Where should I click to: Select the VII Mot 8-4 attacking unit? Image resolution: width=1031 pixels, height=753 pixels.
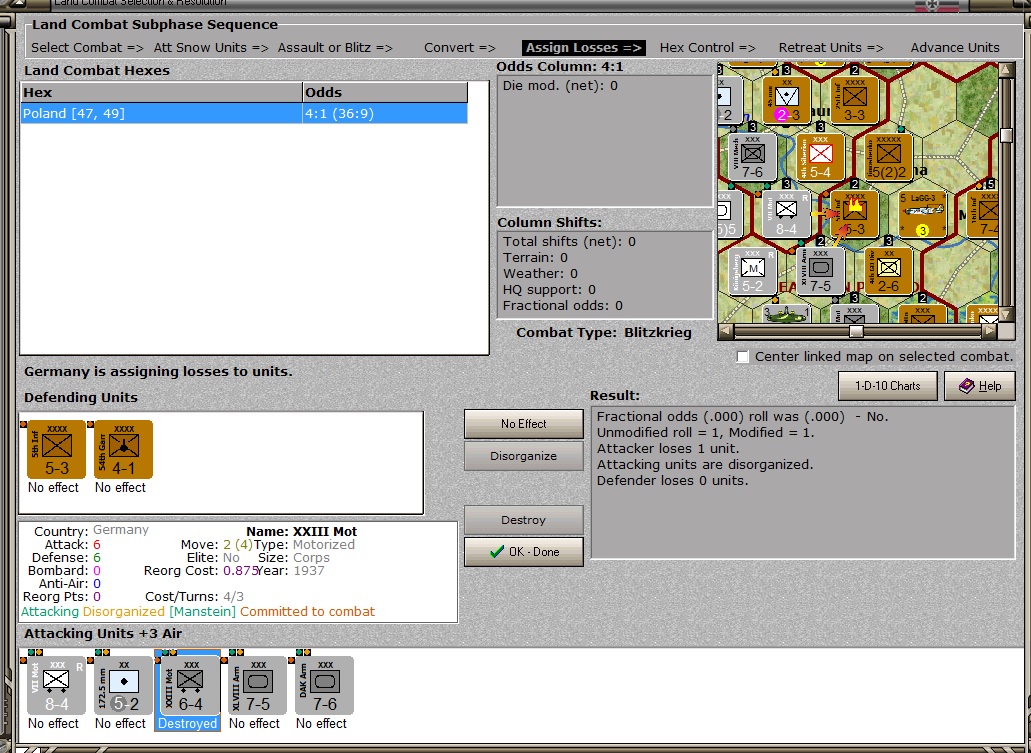click(x=56, y=685)
